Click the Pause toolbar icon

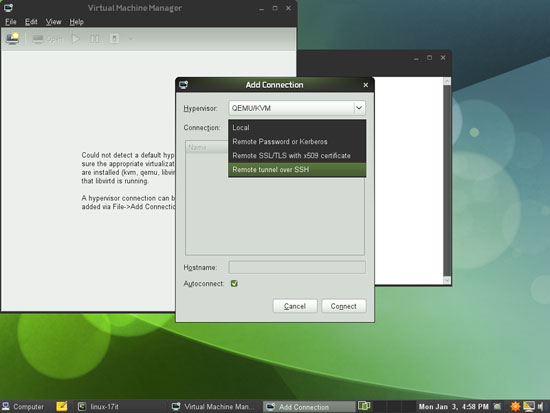click(94, 39)
